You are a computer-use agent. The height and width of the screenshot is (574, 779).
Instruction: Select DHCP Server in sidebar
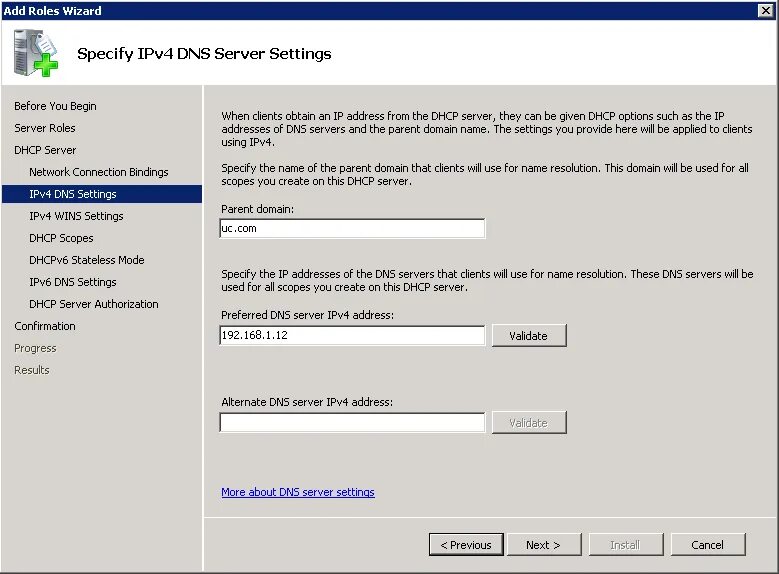(x=45, y=150)
